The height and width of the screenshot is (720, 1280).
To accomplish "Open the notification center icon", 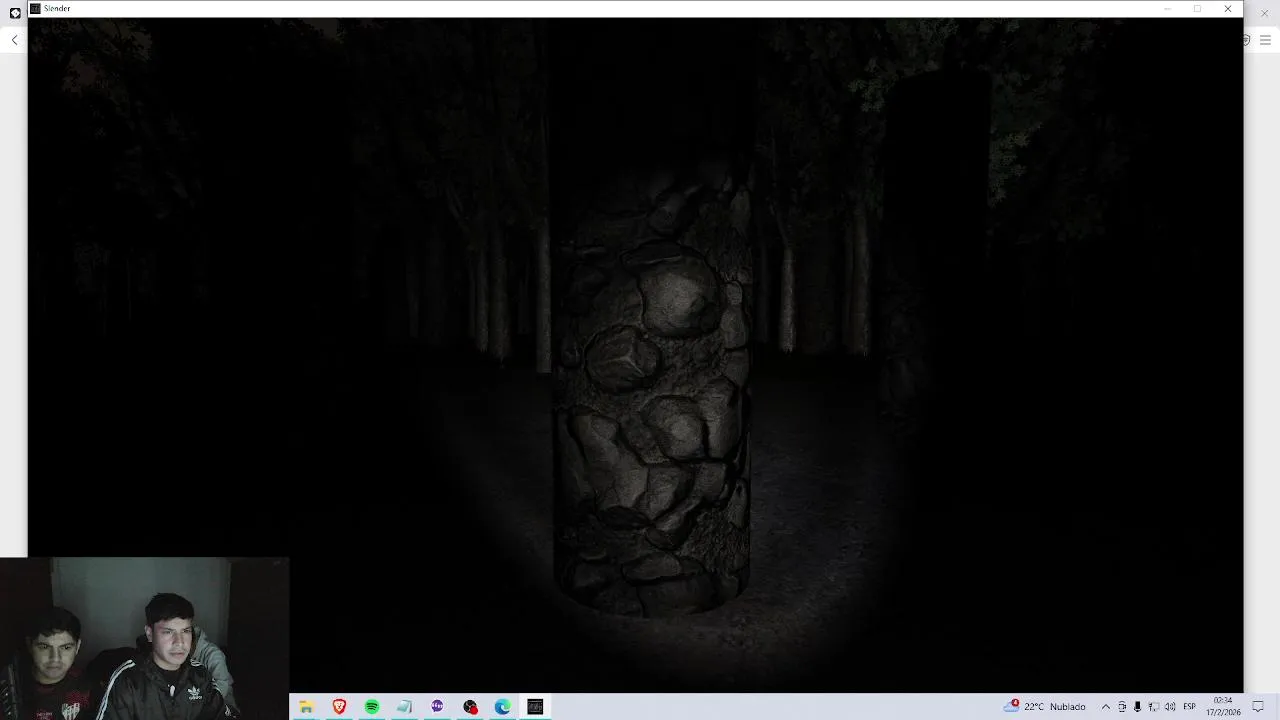I will click(x=1258, y=707).
